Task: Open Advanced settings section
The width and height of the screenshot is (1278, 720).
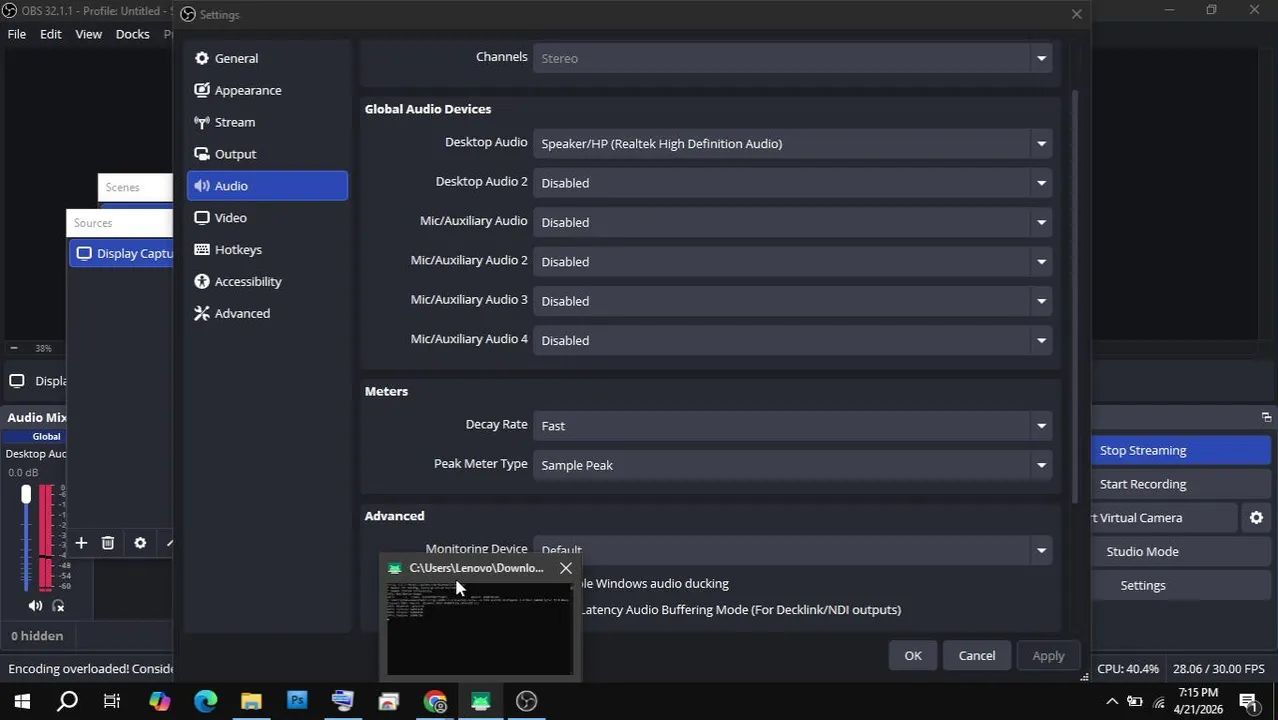Action: click(267, 314)
